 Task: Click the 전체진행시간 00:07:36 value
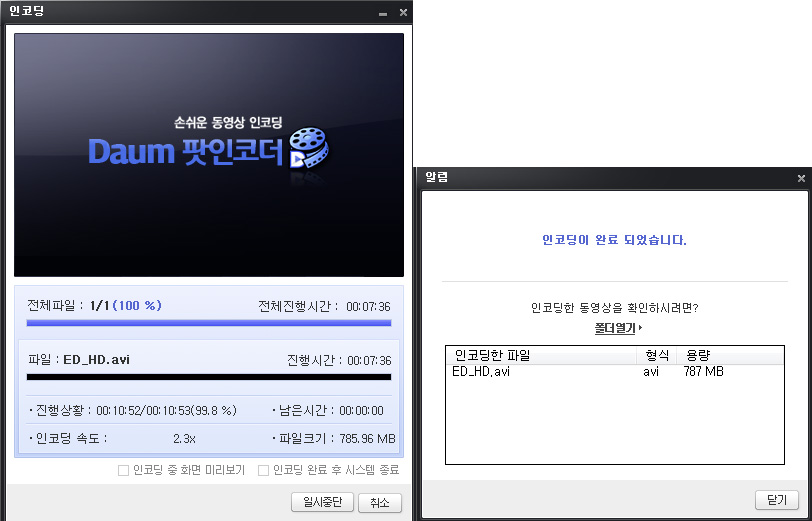tap(368, 307)
